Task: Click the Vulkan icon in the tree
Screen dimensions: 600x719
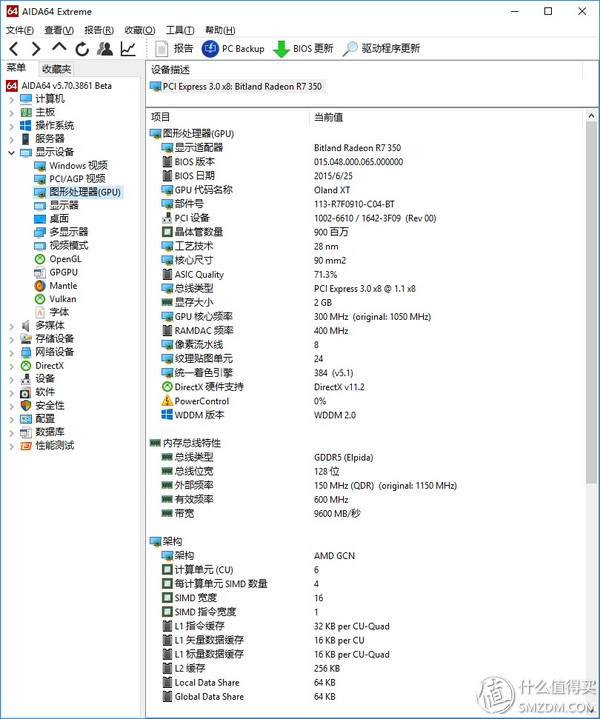Action: pos(40,299)
